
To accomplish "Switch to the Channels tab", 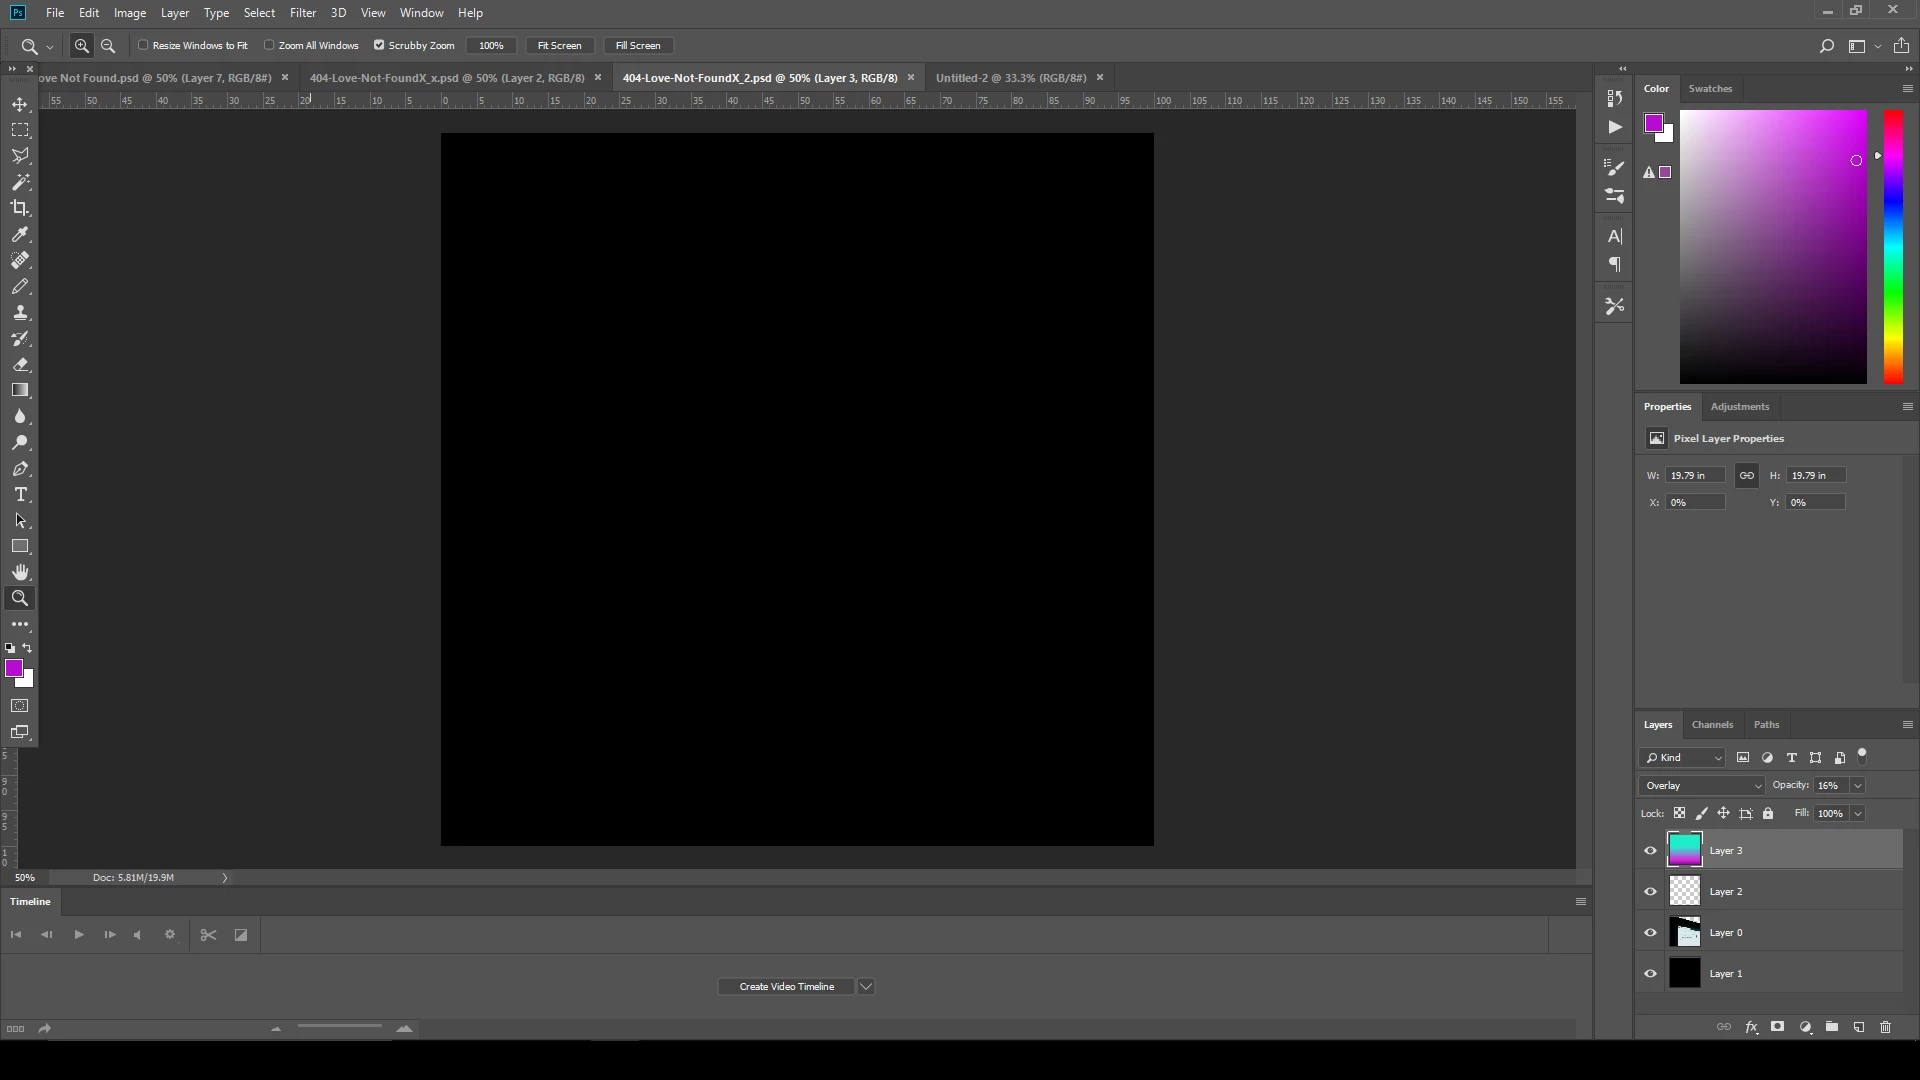I will [x=1712, y=725].
